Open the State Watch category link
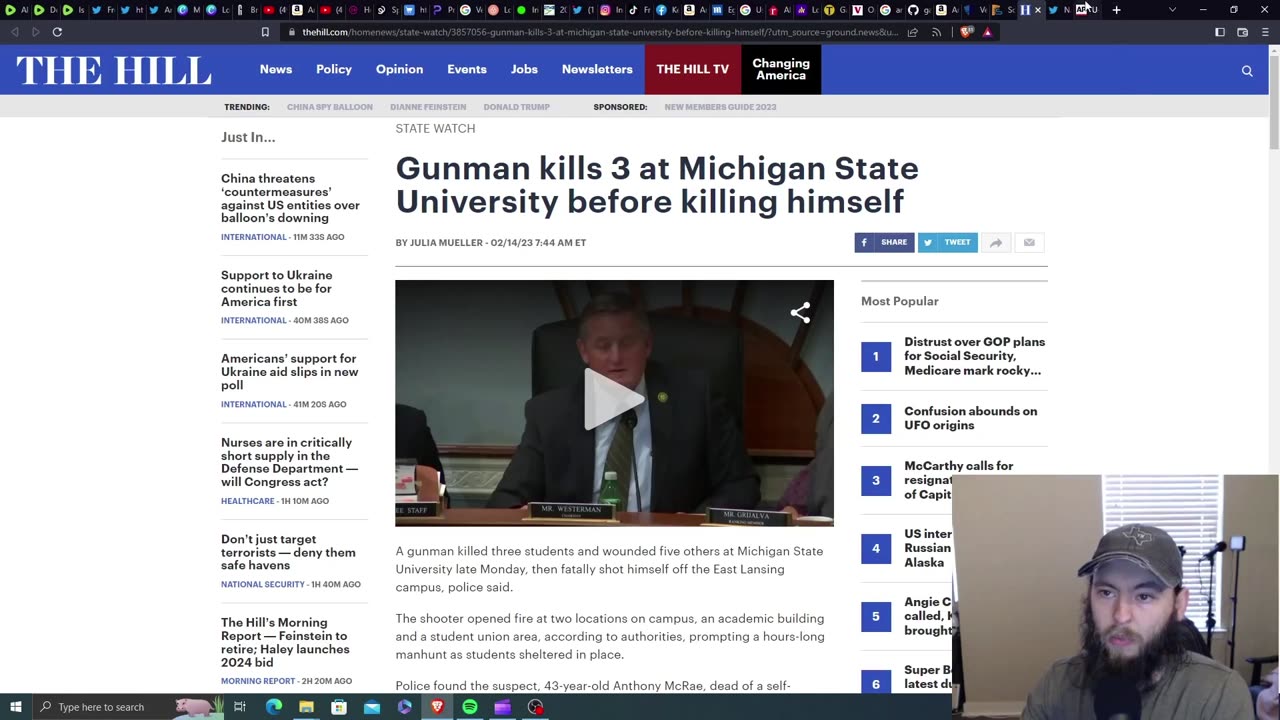 [435, 128]
